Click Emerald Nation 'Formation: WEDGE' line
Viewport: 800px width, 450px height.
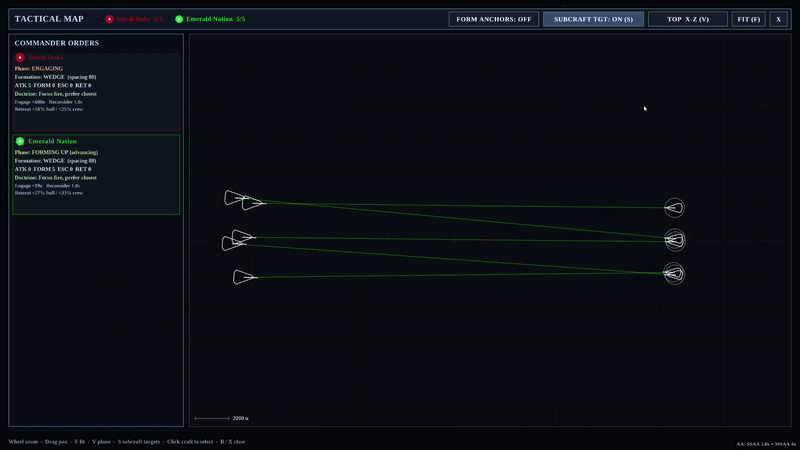[x=55, y=161]
